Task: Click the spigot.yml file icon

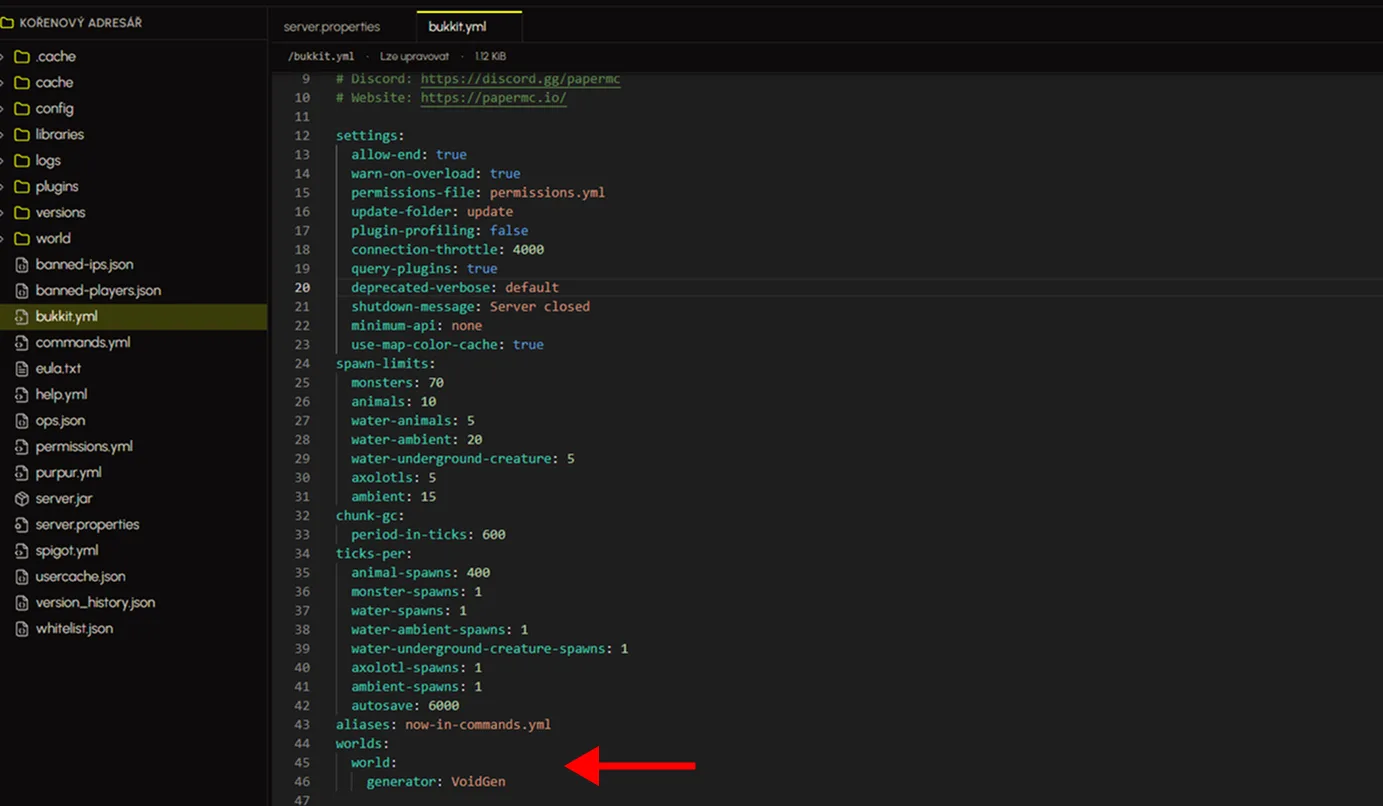Action: click(x=22, y=551)
